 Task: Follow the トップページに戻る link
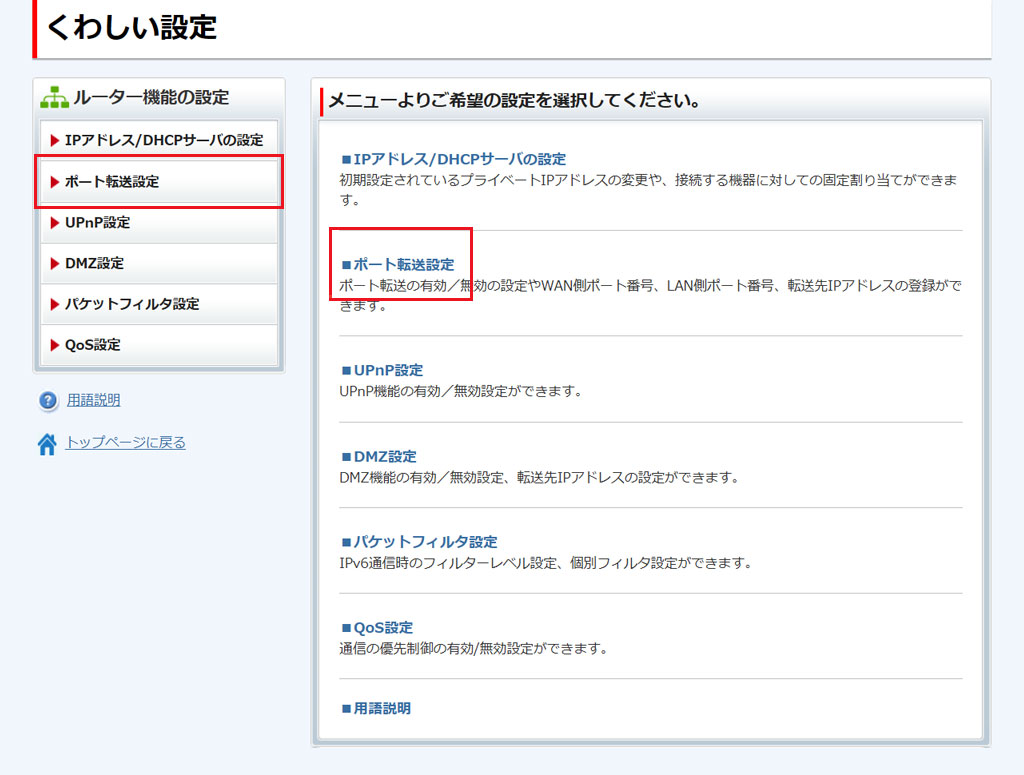pyautogui.click(x=125, y=442)
